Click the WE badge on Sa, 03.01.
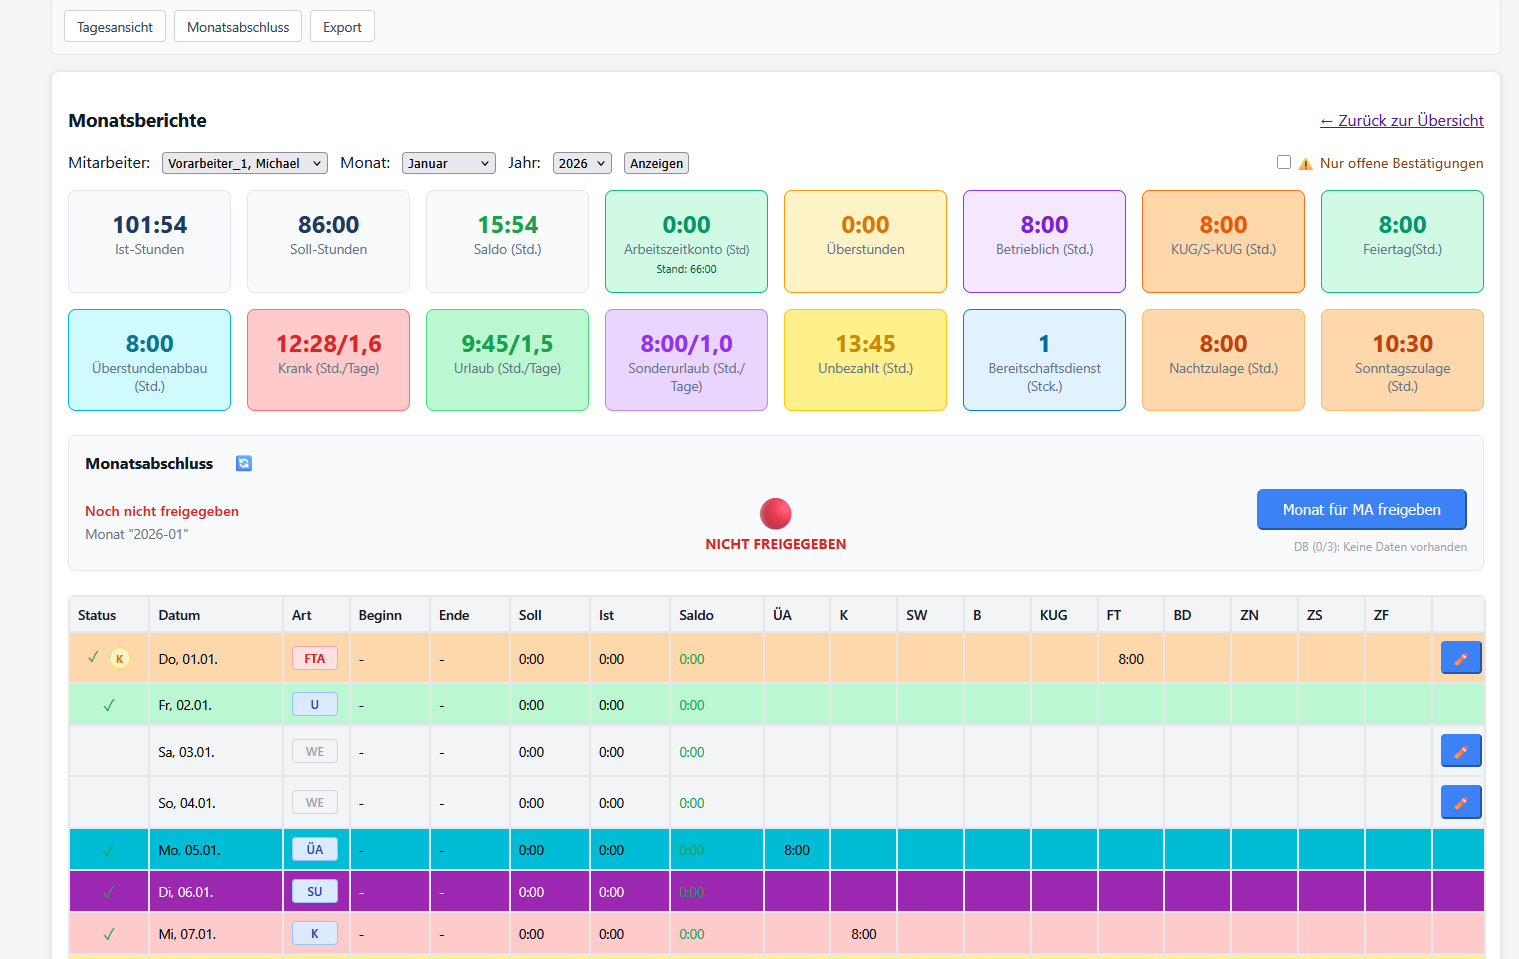The height and width of the screenshot is (959, 1519). (x=315, y=751)
